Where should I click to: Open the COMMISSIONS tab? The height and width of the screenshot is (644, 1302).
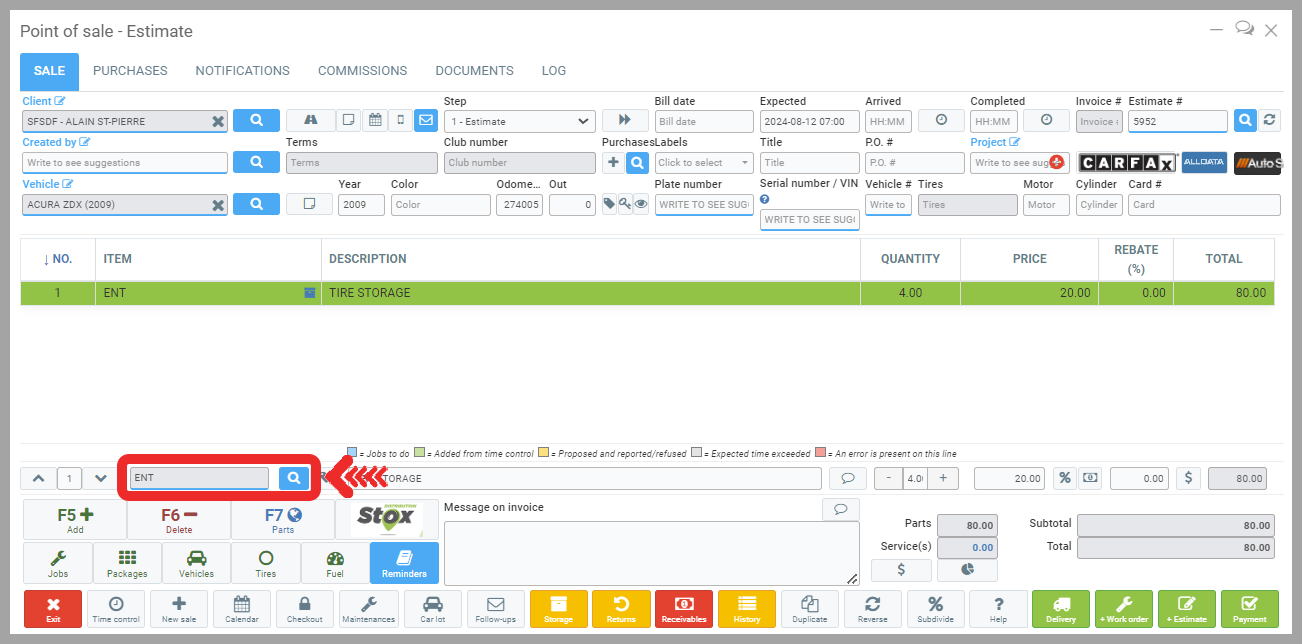[x=362, y=71]
